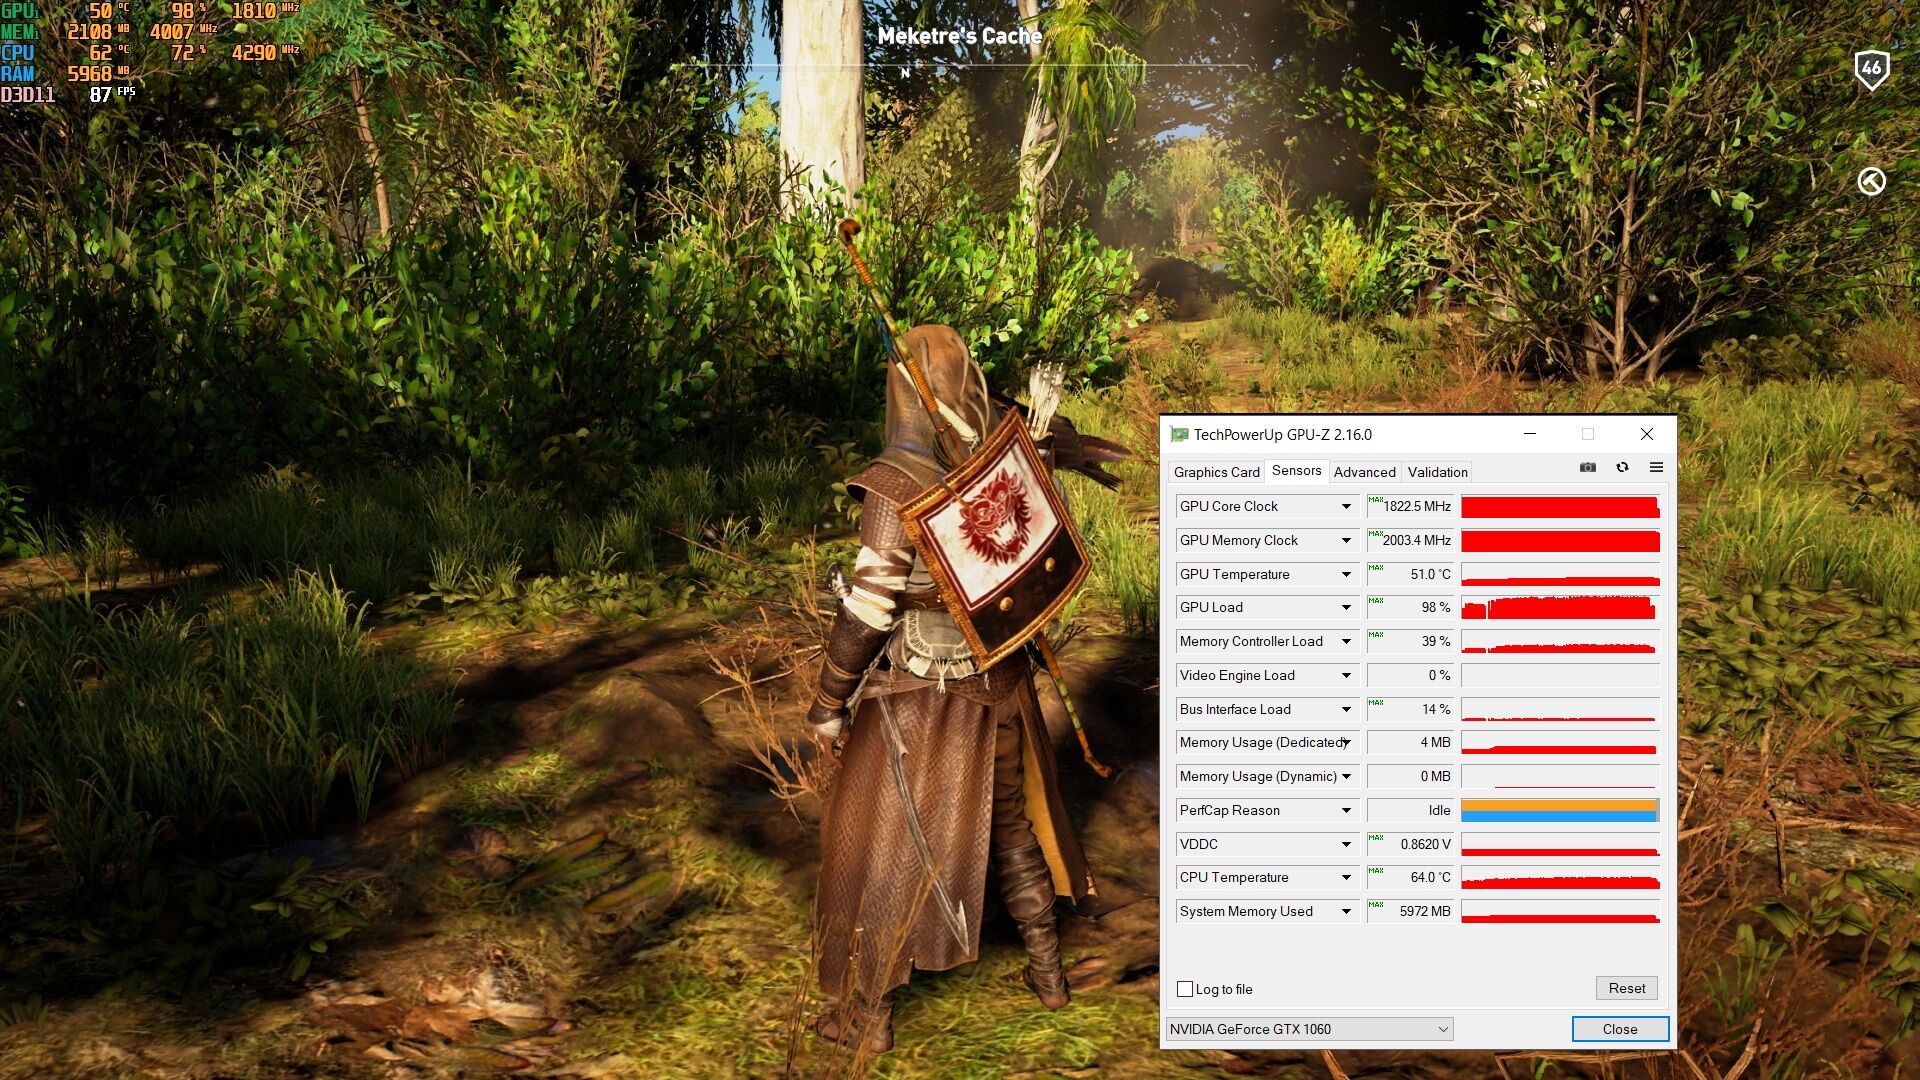Click the Reset button

point(1626,988)
